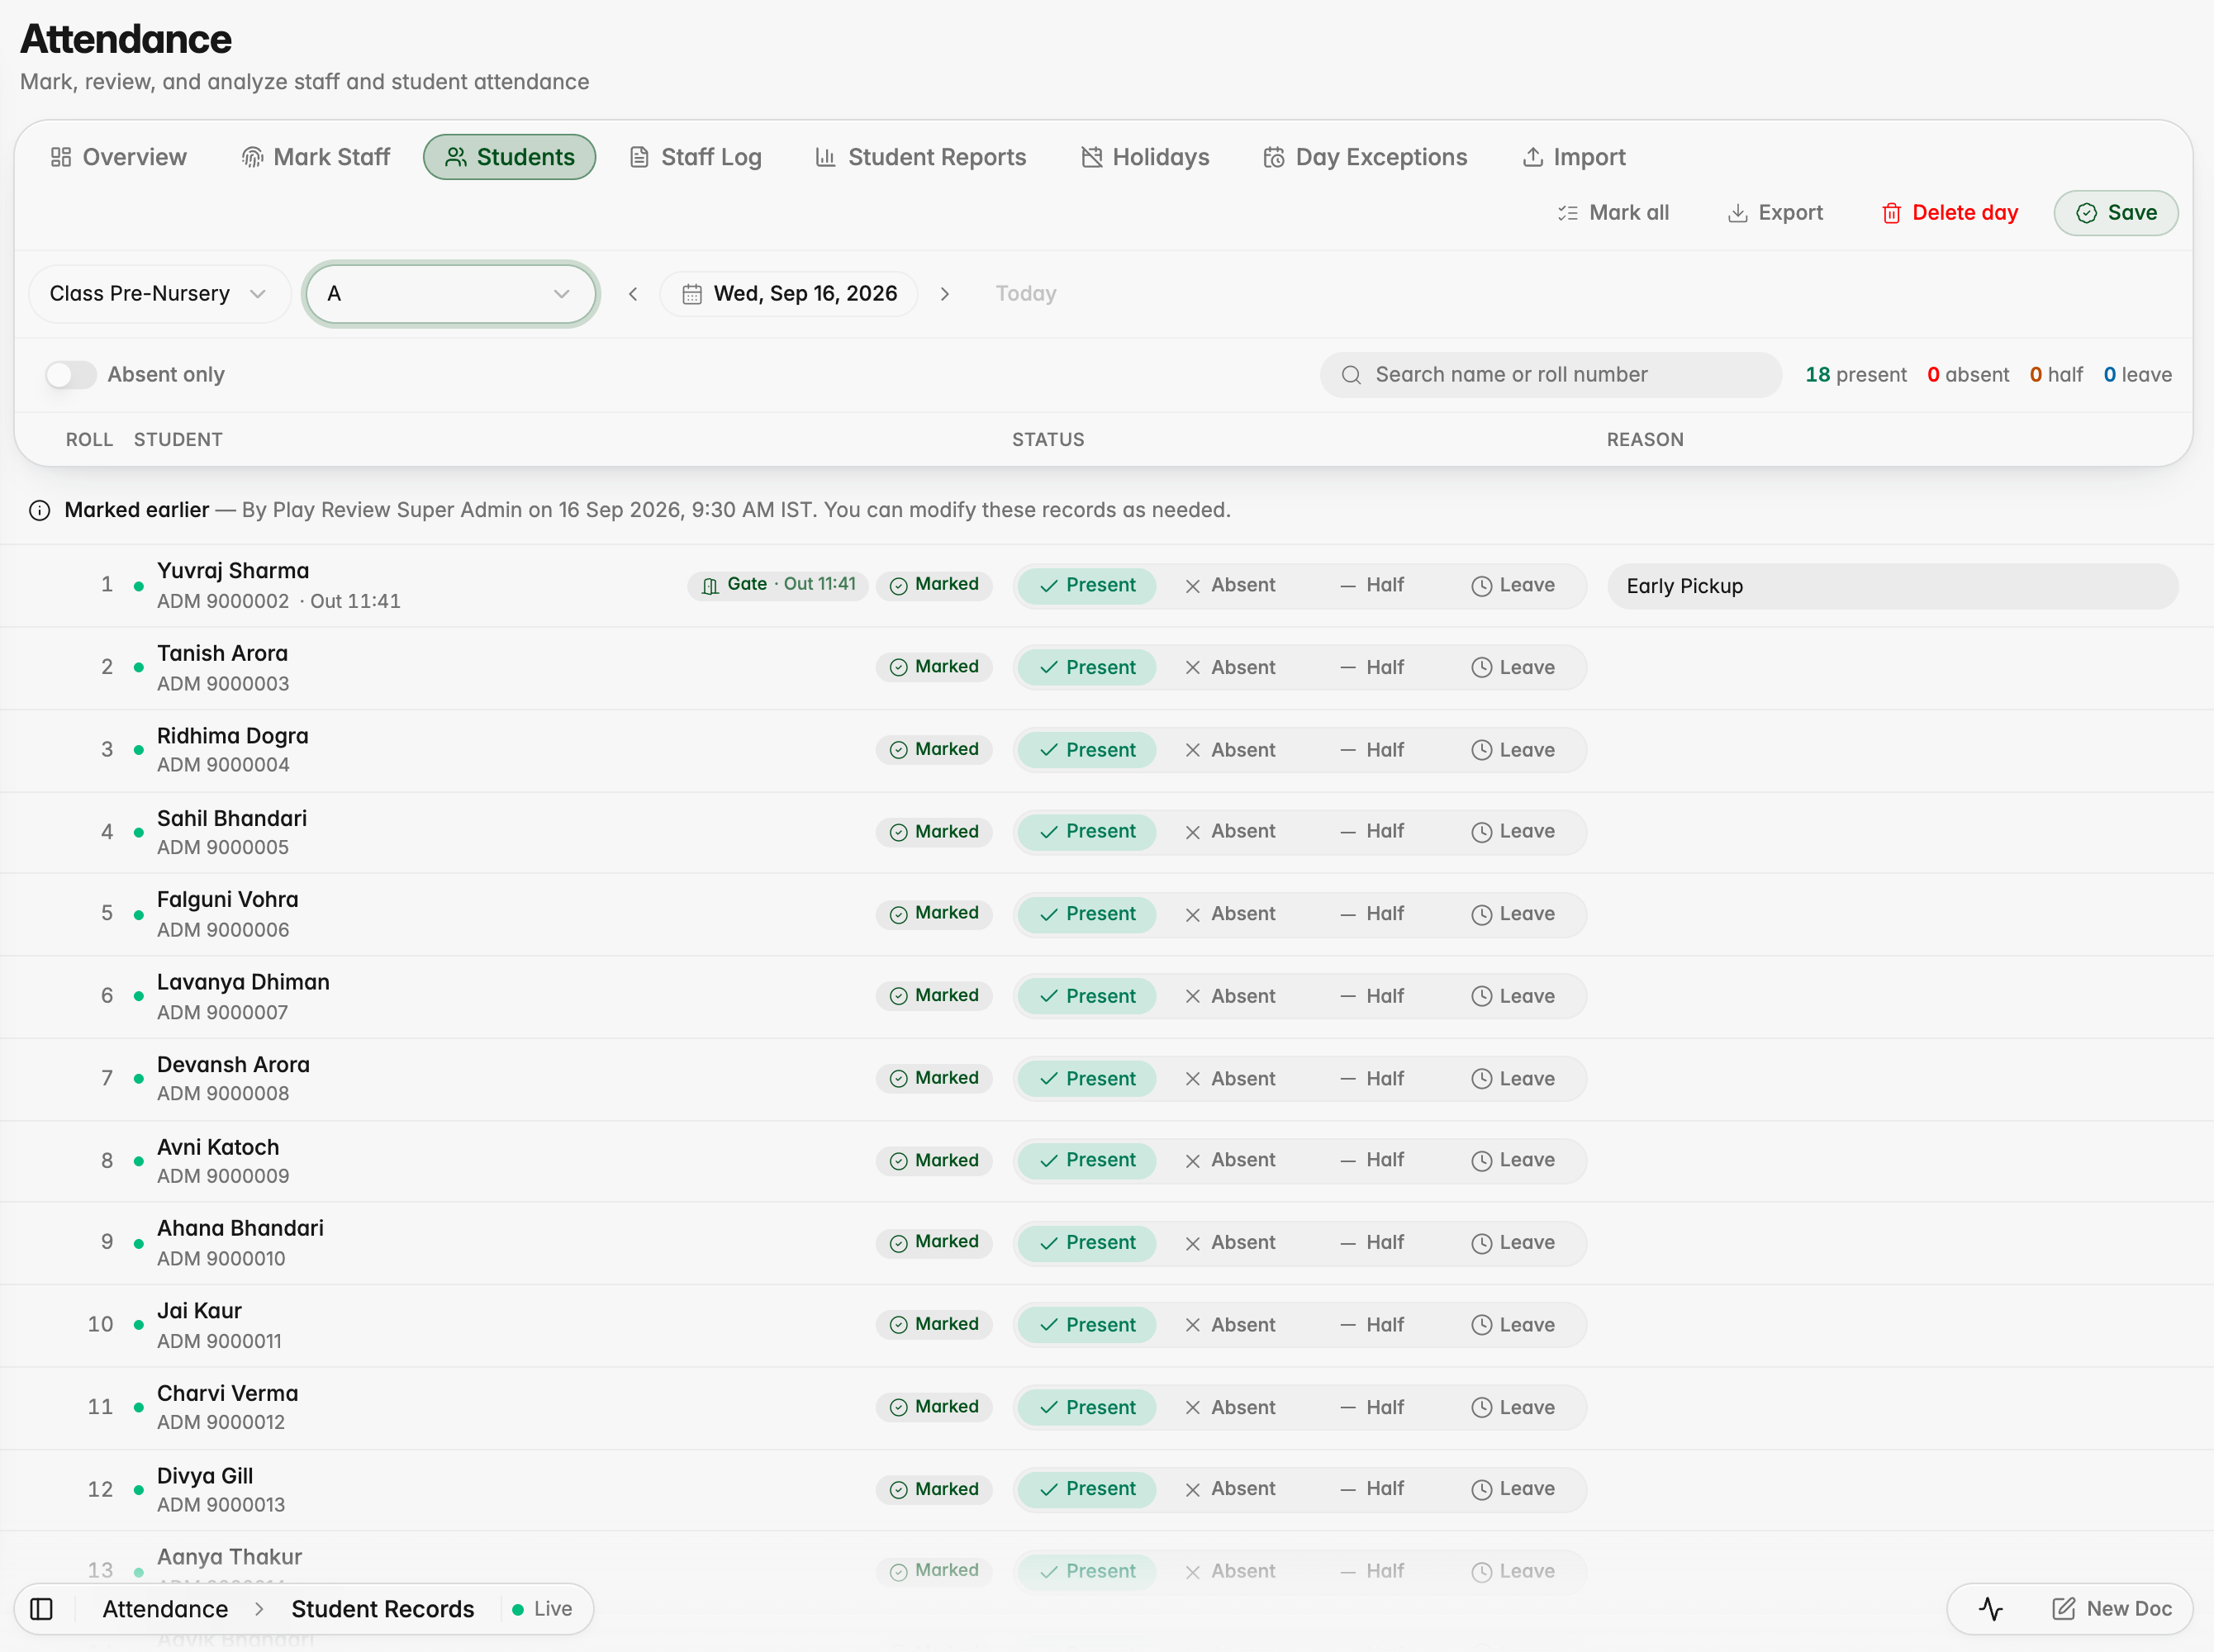Open the Mark Staff tab
The image size is (2214, 1652).
(316, 157)
